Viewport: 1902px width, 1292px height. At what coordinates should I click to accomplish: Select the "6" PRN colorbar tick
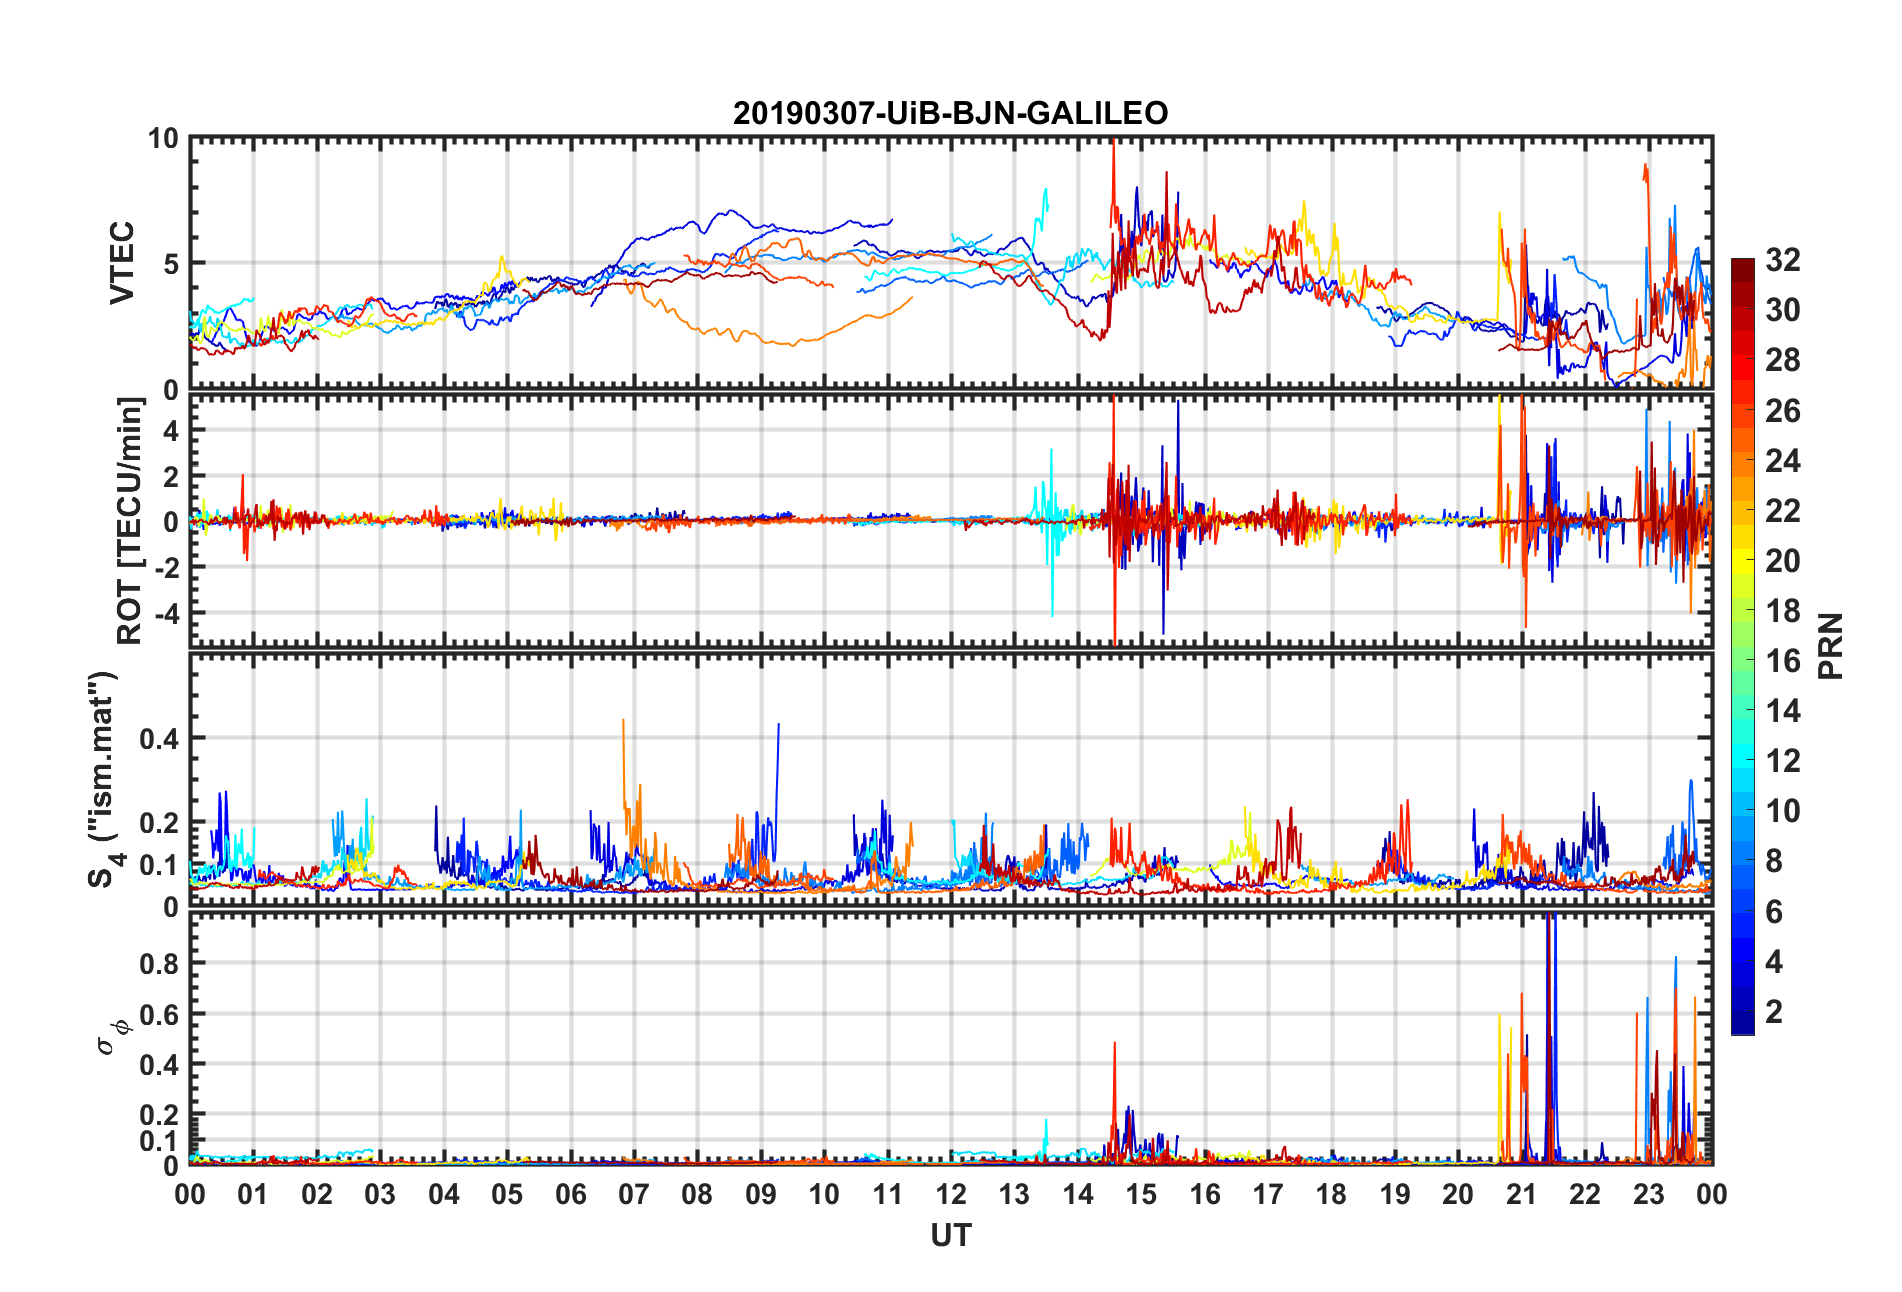(x=1774, y=912)
